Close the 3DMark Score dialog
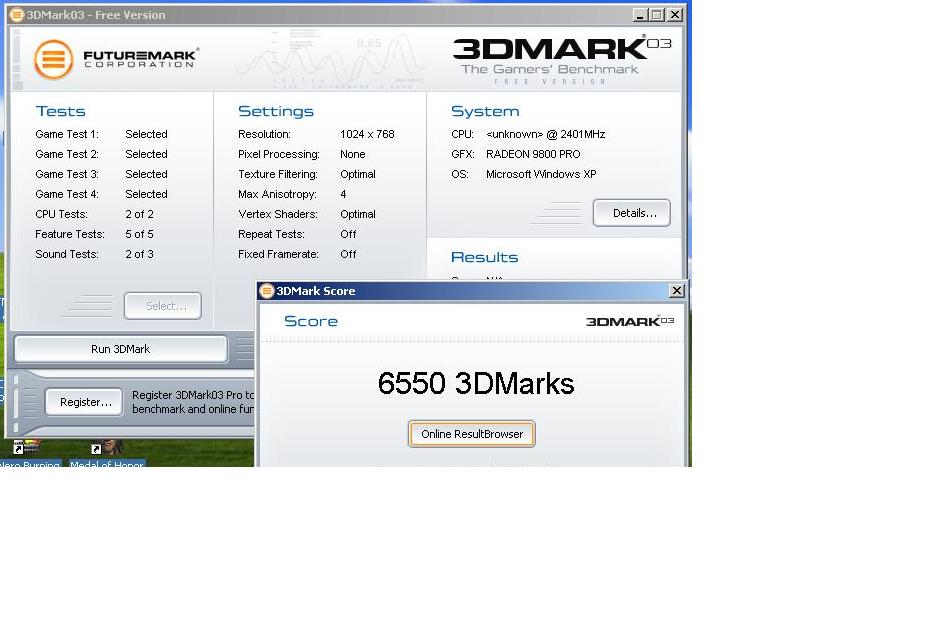 coord(677,291)
